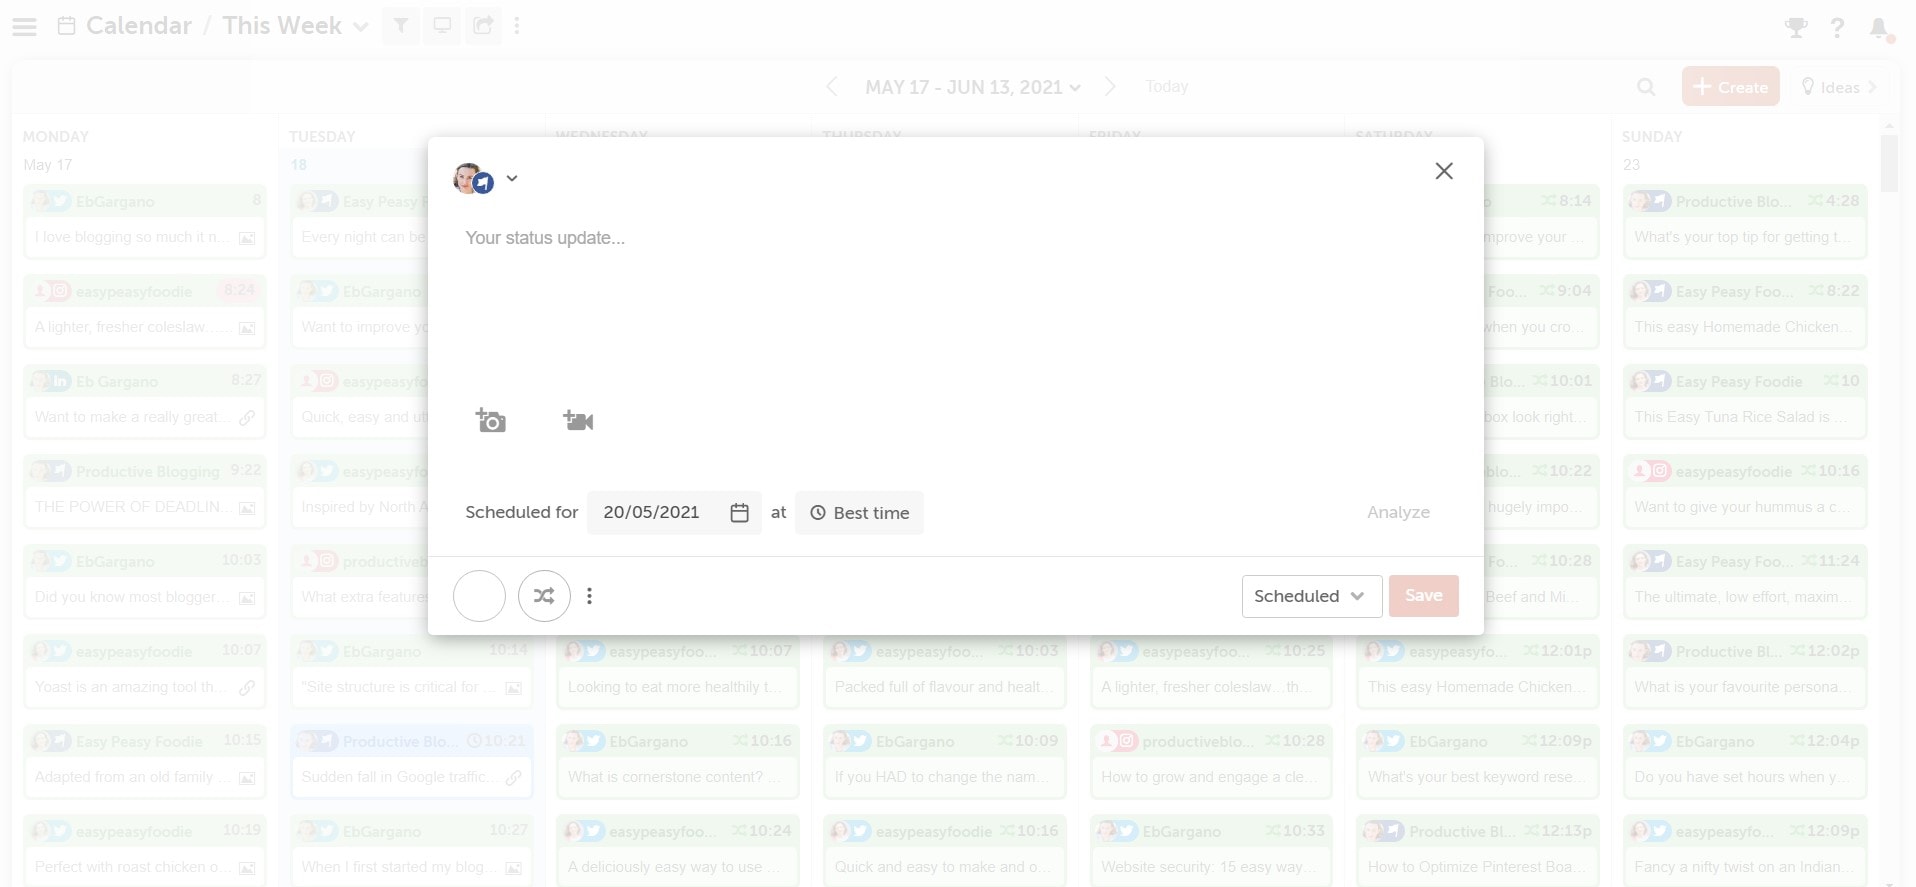Toggle the shuffle recycle button in composer
1916x887 pixels.
point(544,596)
